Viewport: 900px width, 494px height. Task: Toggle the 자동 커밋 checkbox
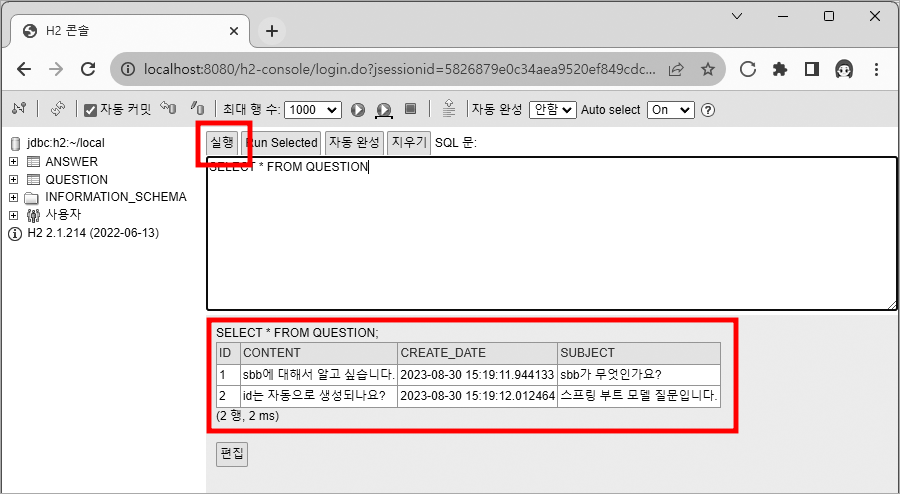90,110
